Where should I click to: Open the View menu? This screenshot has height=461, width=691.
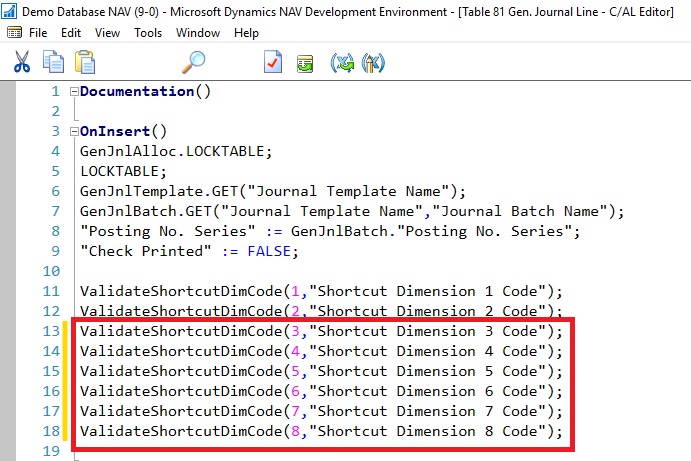(x=107, y=33)
